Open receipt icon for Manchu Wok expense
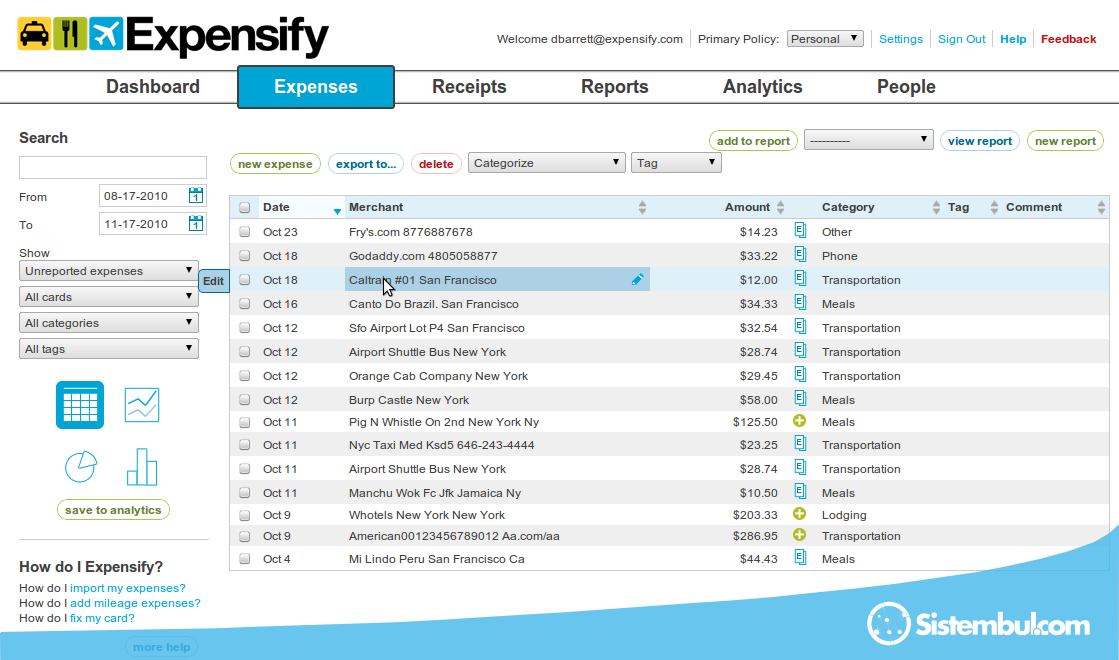1119x660 pixels. point(800,491)
